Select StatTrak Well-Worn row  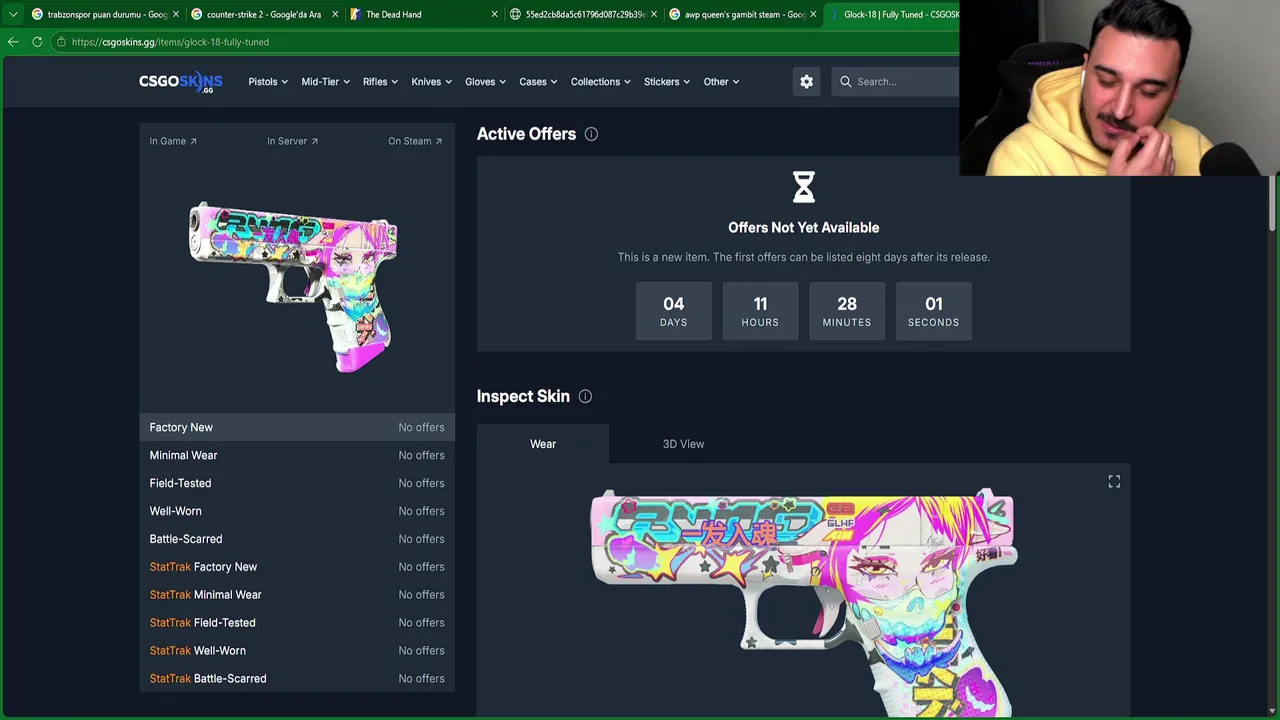(x=297, y=651)
